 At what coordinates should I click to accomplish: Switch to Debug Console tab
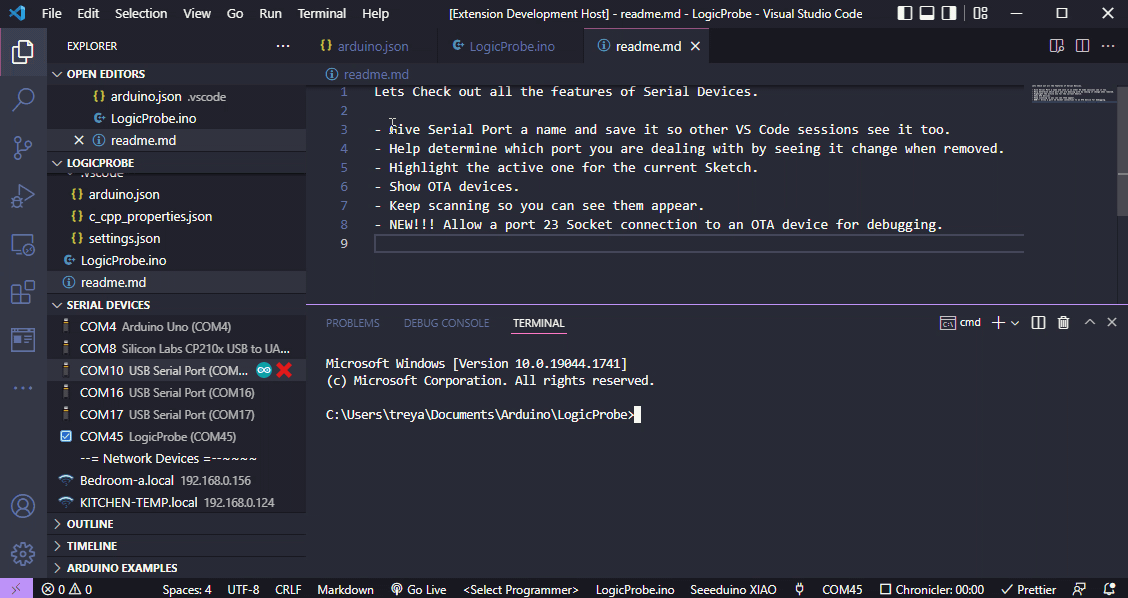[446, 323]
